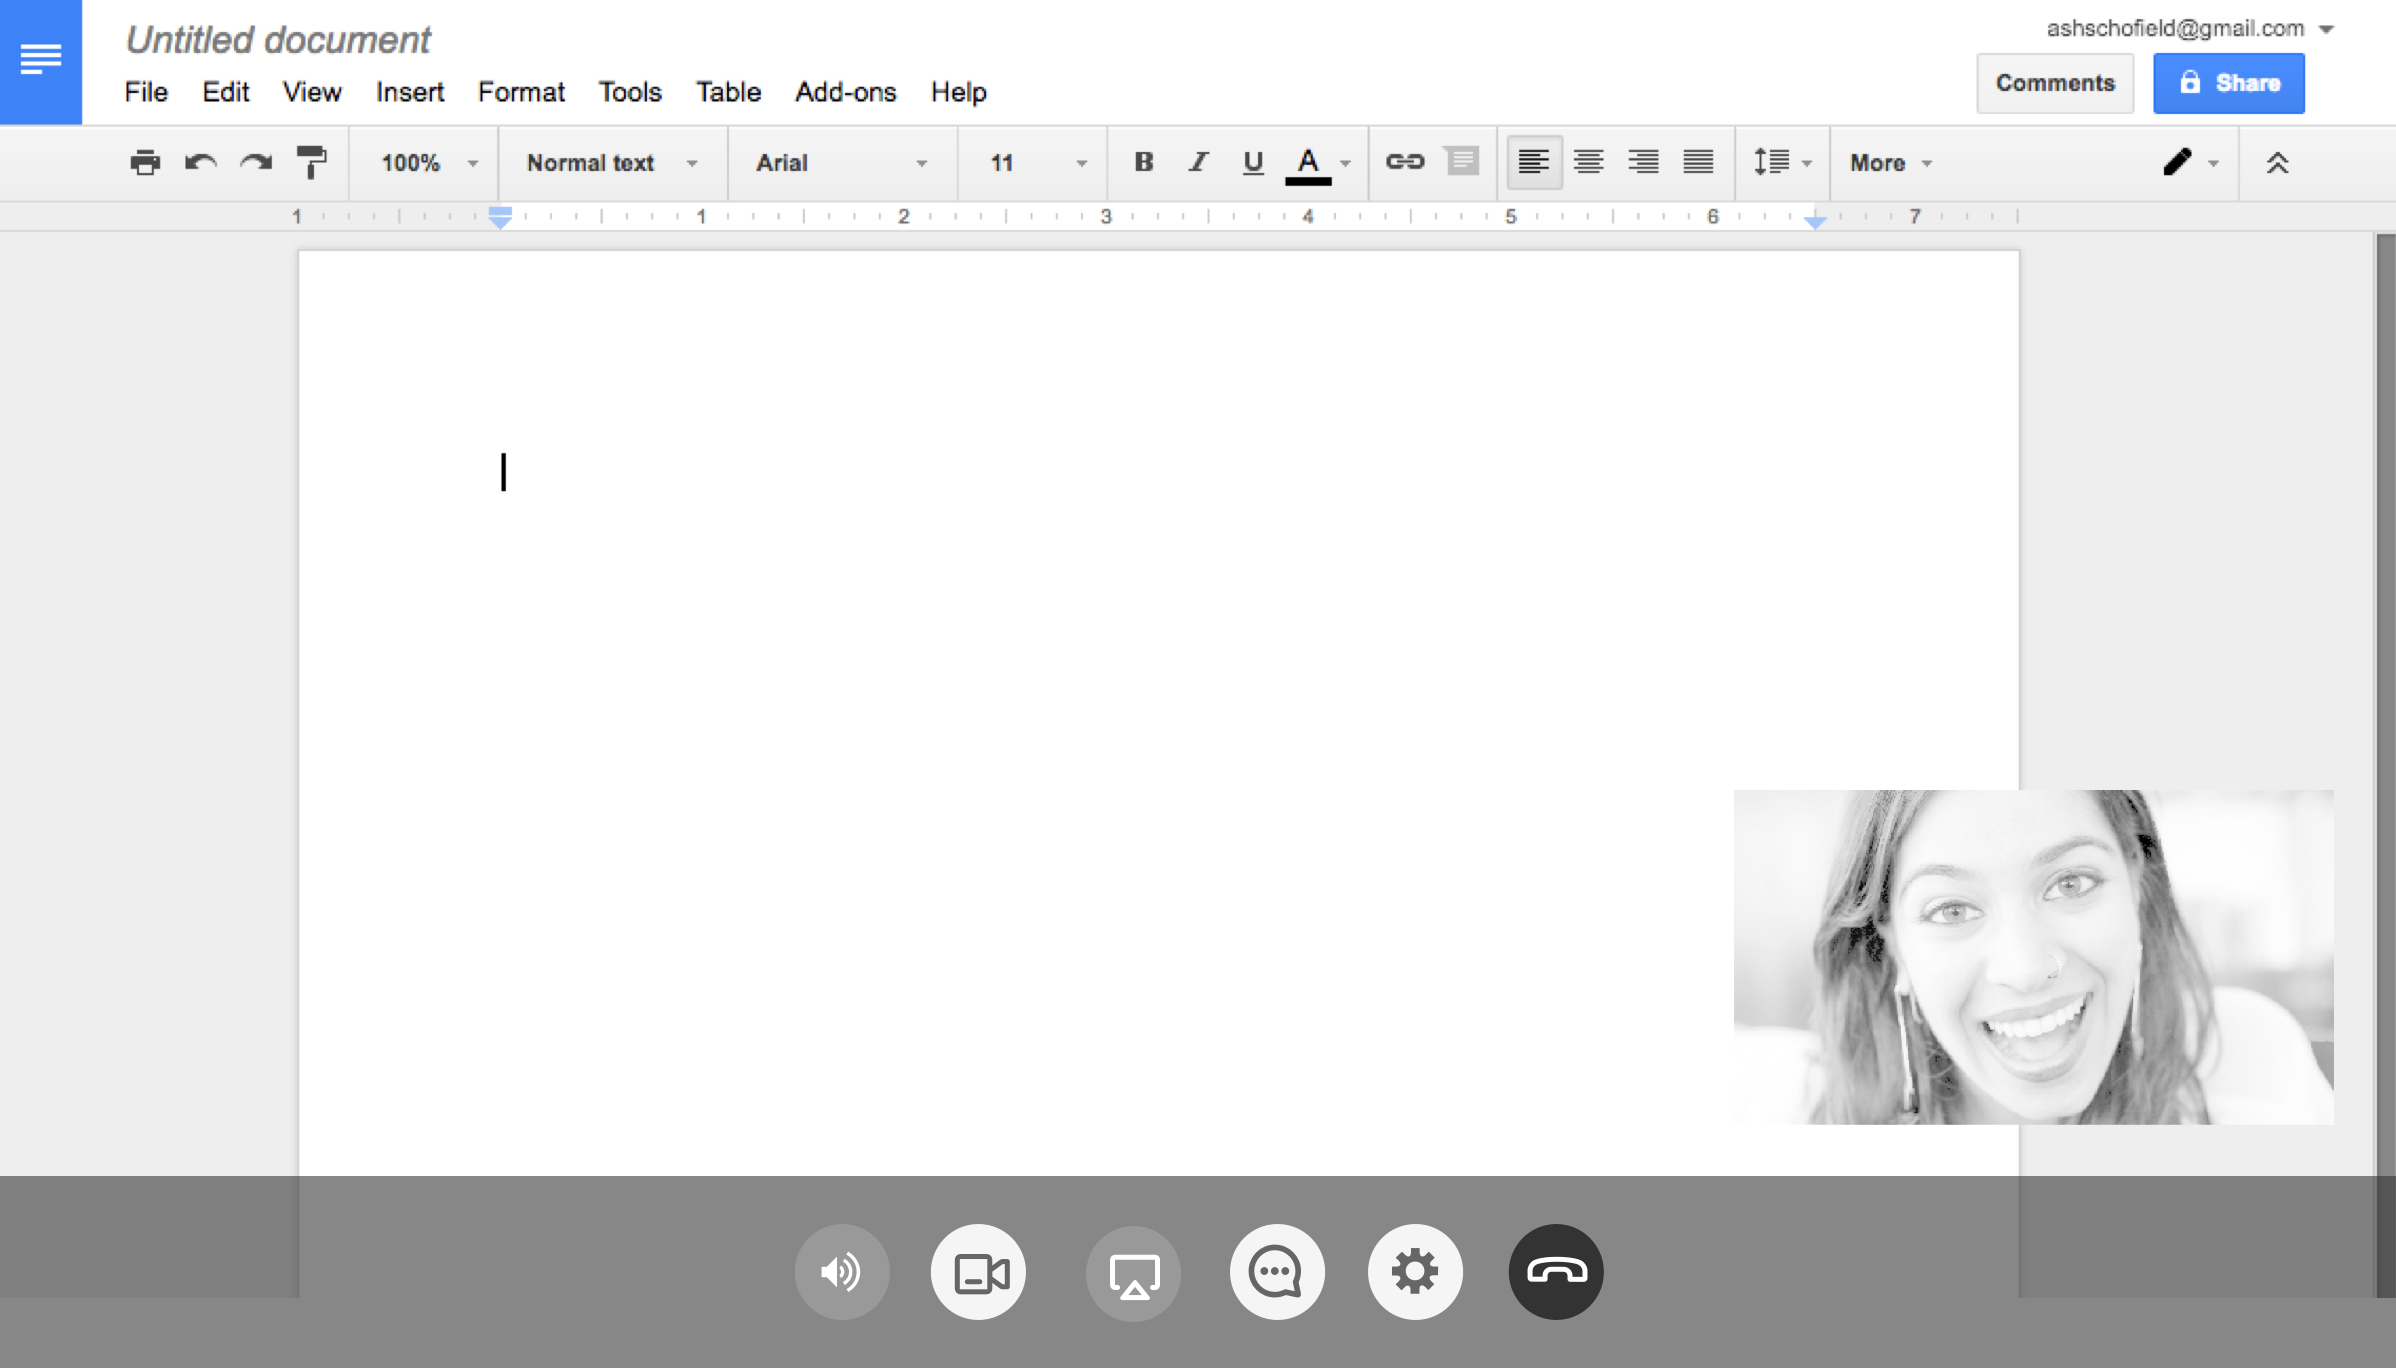Set center text alignment

pos(1588,162)
